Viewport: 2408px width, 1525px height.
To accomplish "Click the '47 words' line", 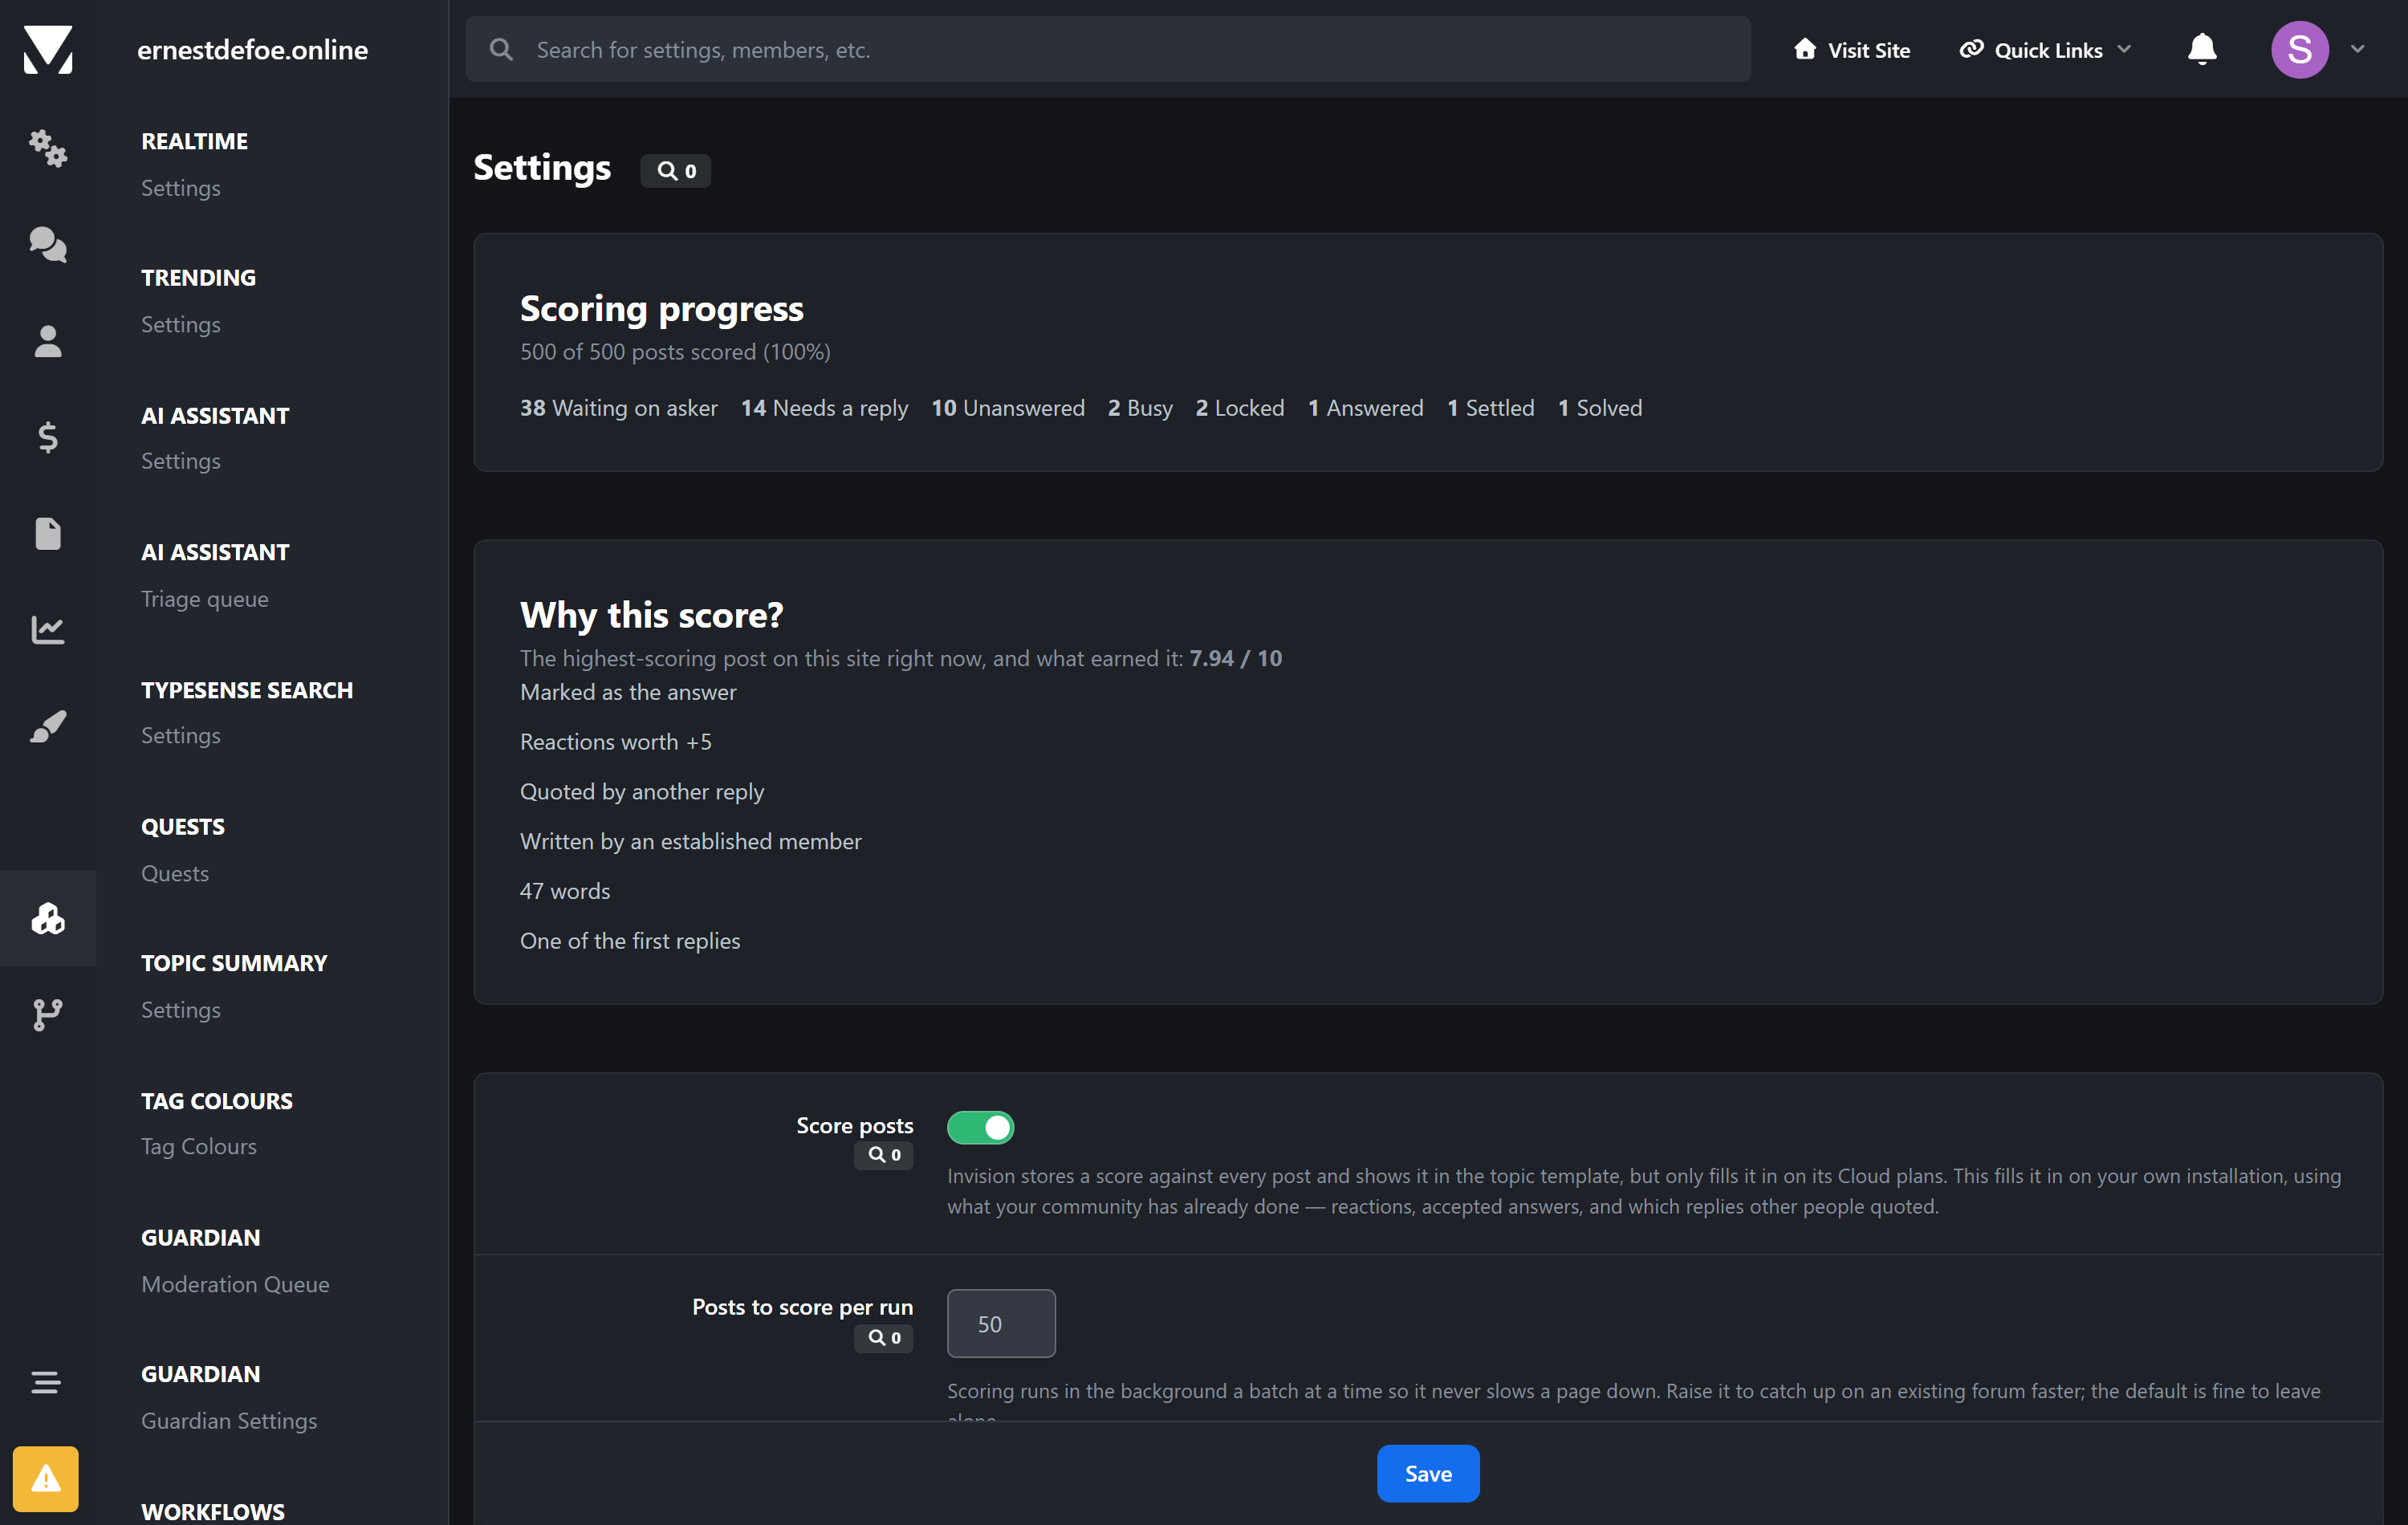I will point(565,891).
